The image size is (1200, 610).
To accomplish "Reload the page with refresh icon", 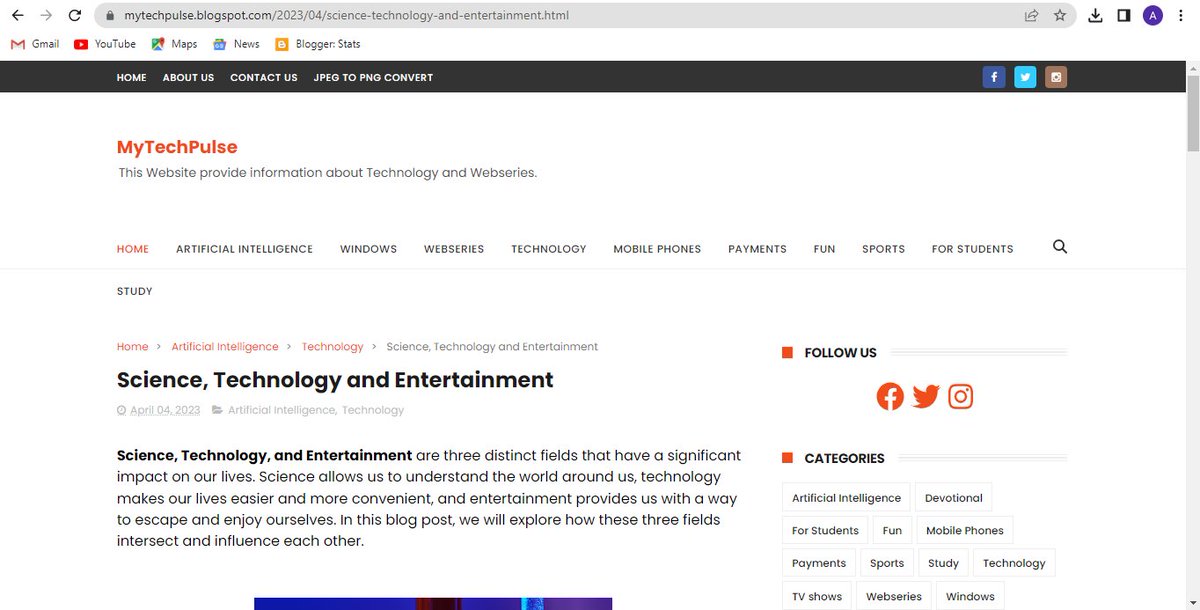I will coord(75,16).
